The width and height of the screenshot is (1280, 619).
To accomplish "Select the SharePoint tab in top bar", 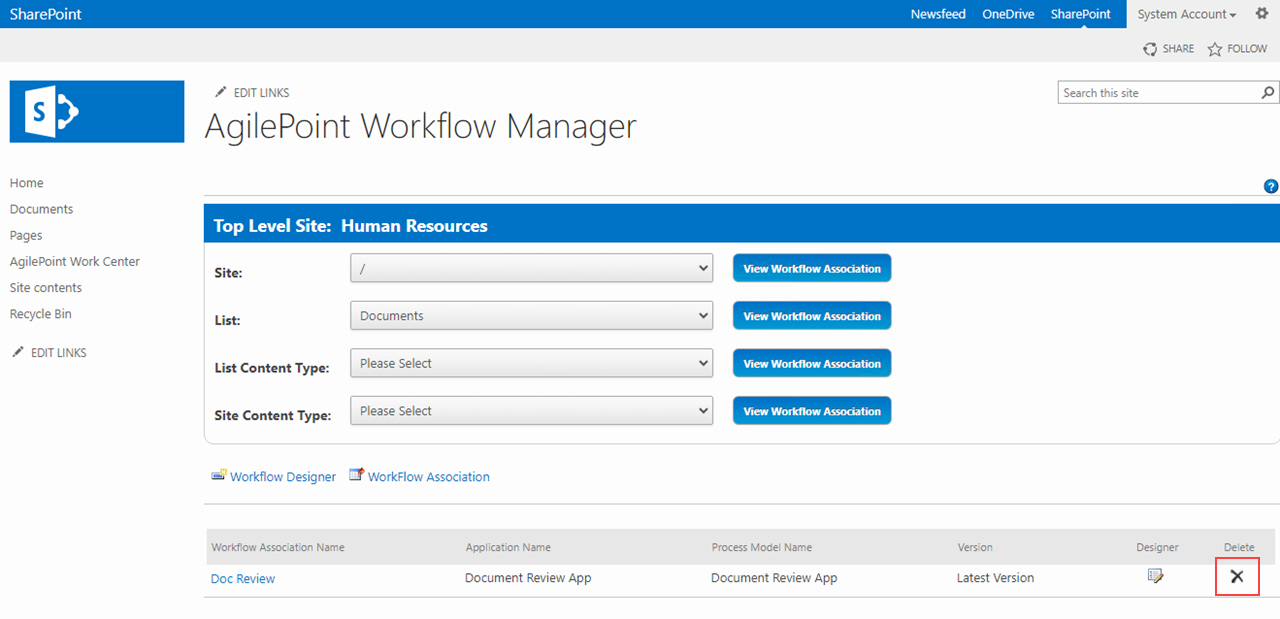I will point(1080,14).
